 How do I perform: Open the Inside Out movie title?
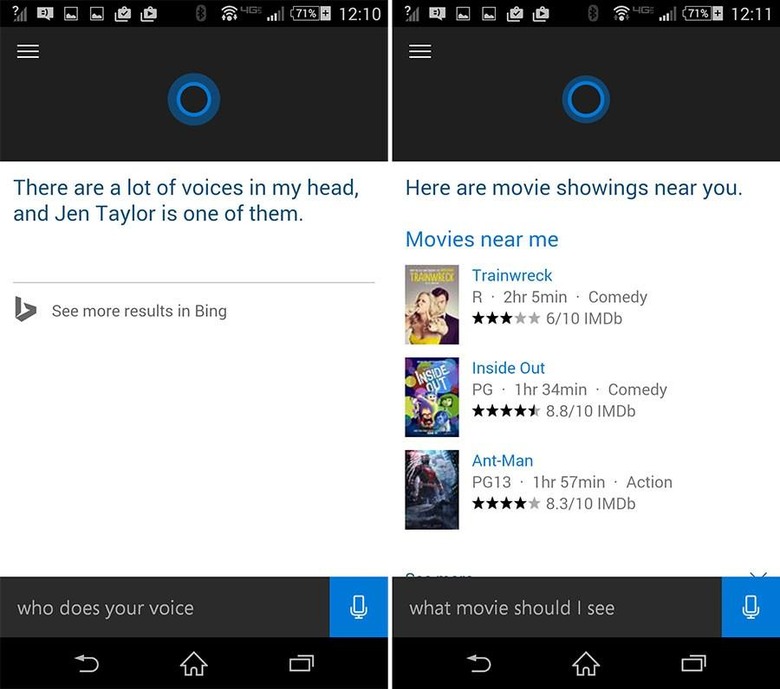coord(508,368)
